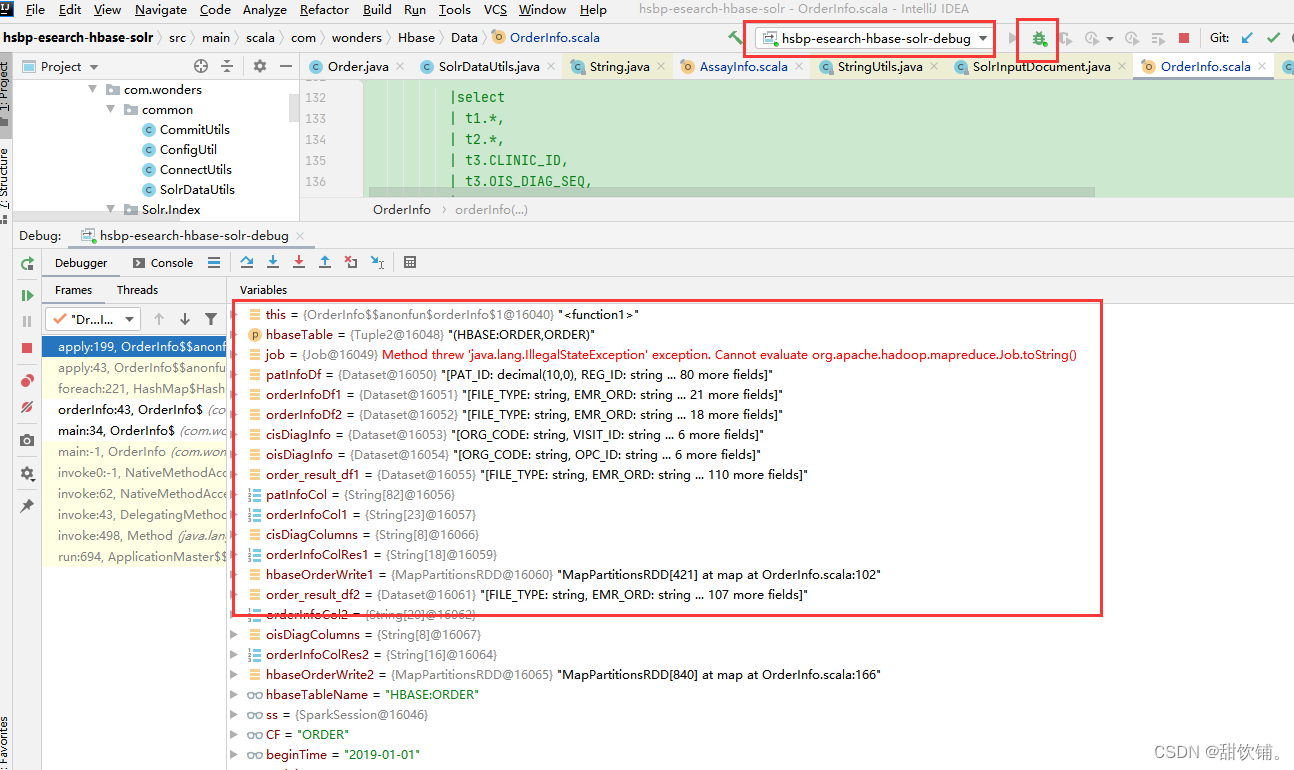Open the Console tab in Debug panel
The height and width of the screenshot is (770, 1294).
162,263
